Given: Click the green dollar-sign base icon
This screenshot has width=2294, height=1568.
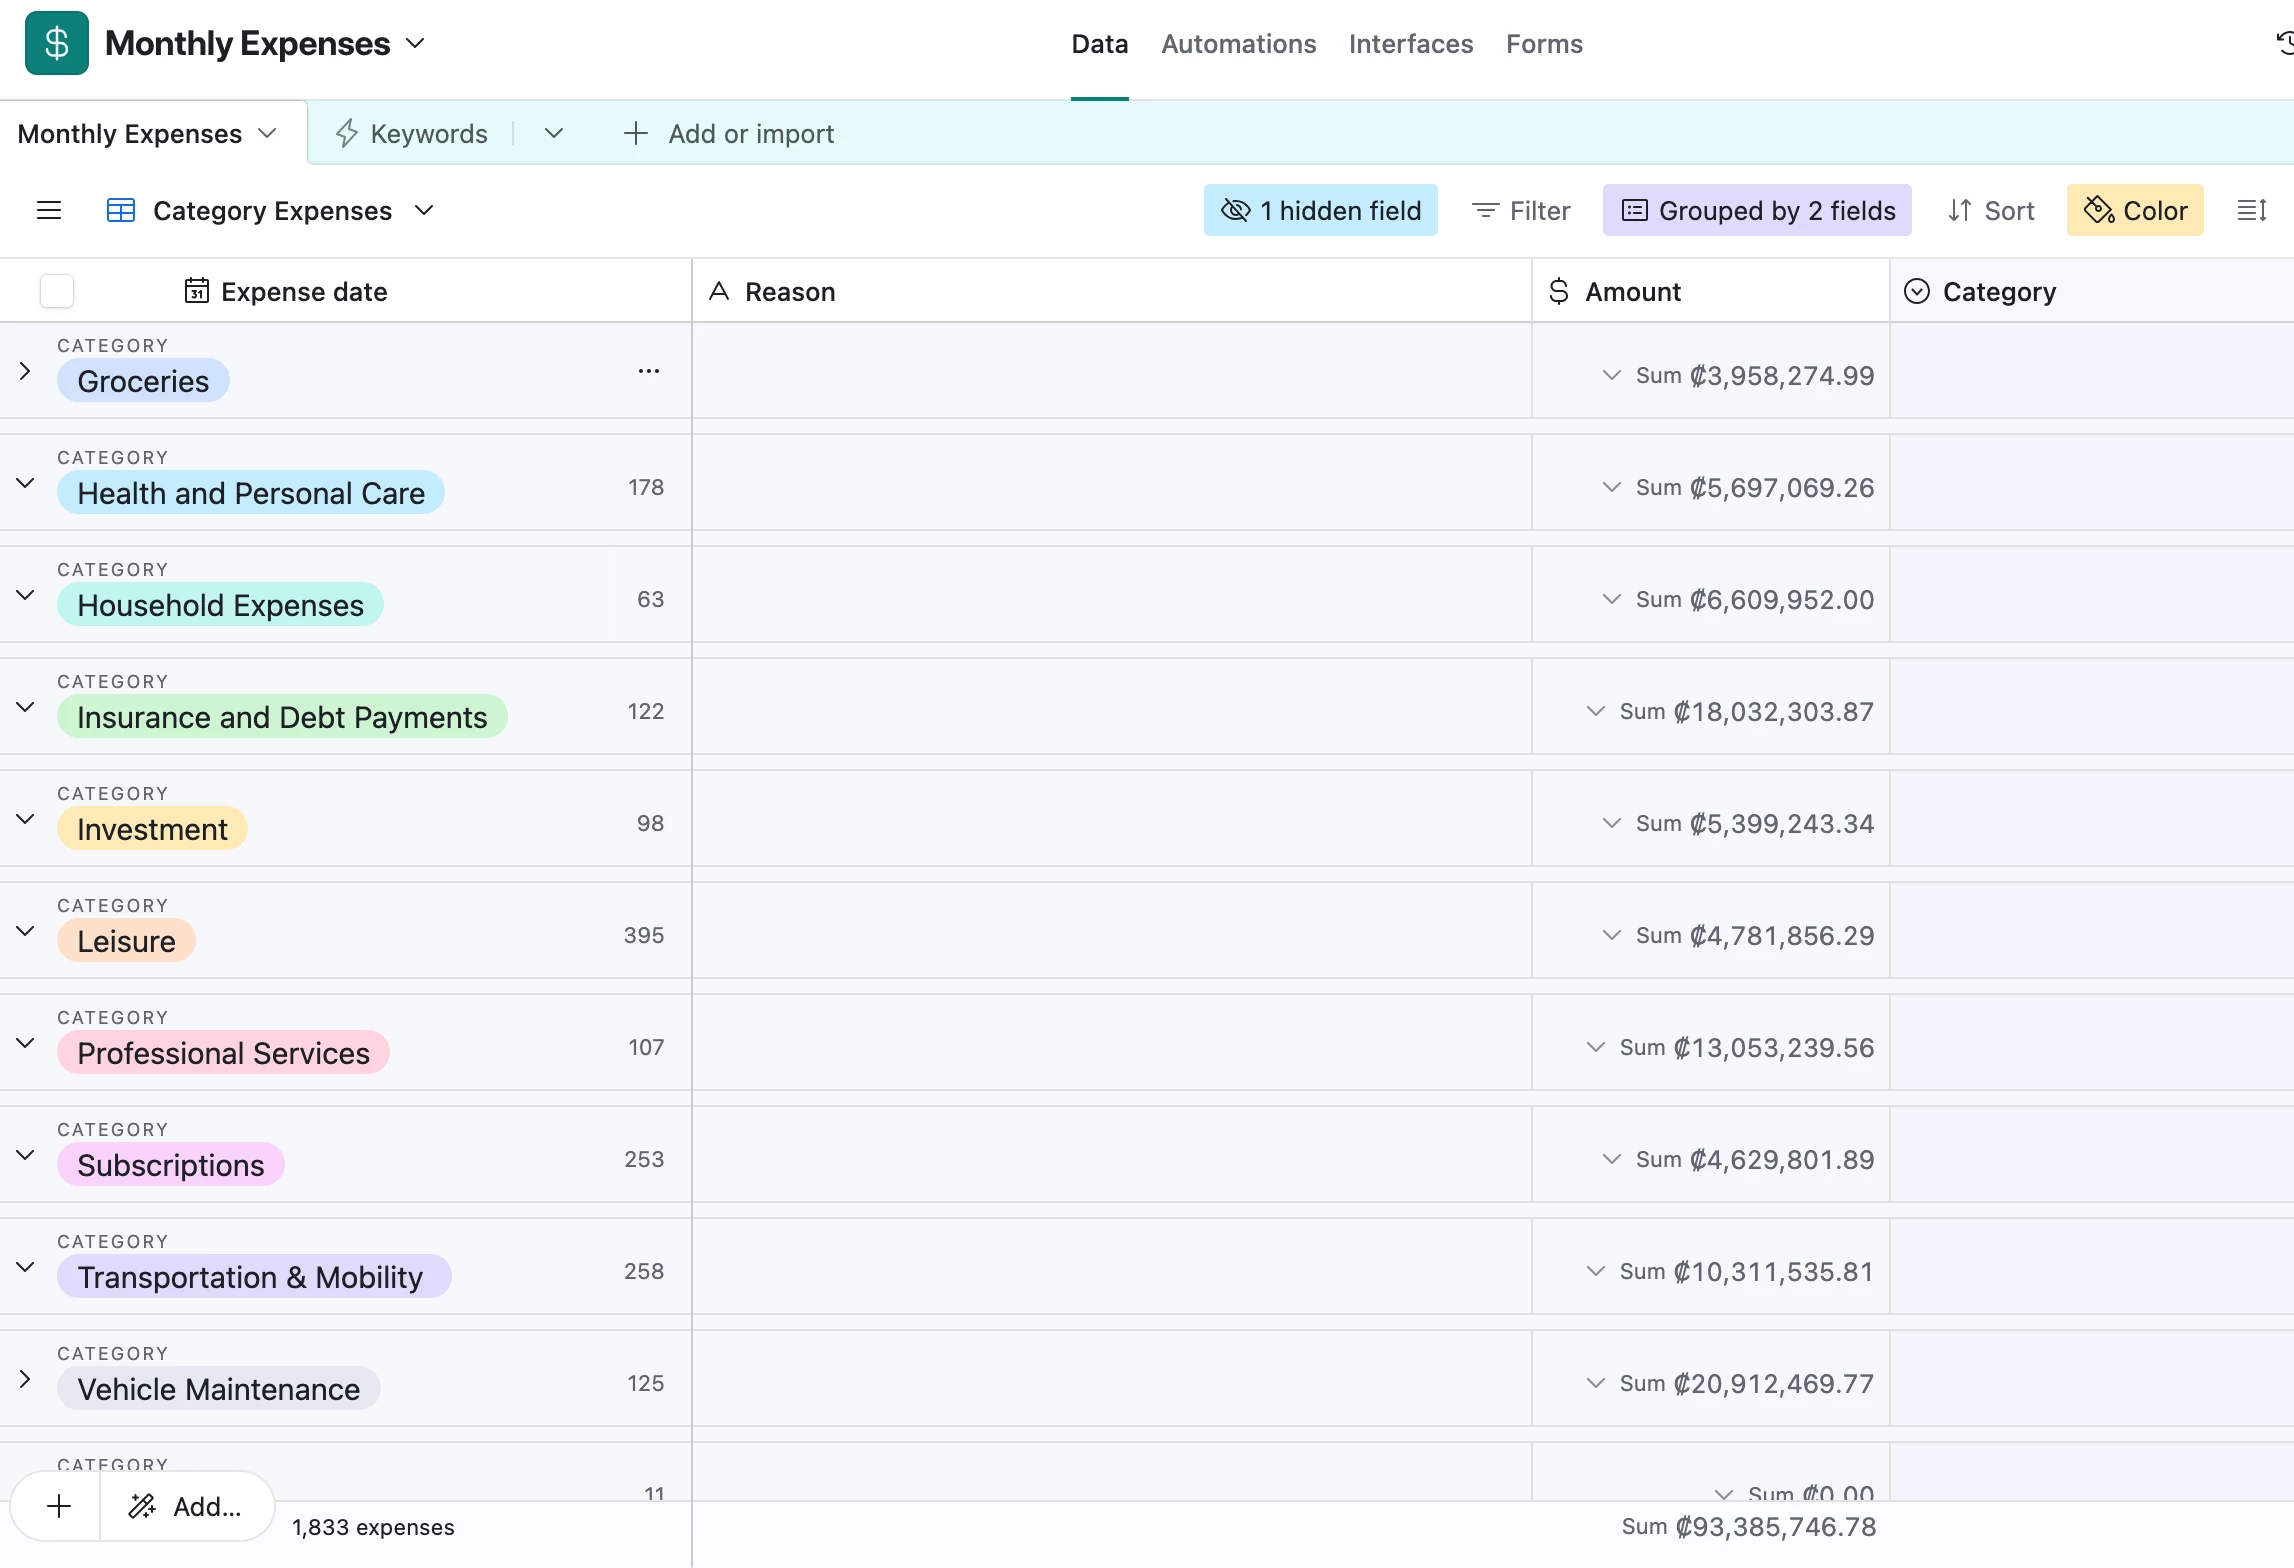Looking at the screenshot, I should tap(56, 43).
